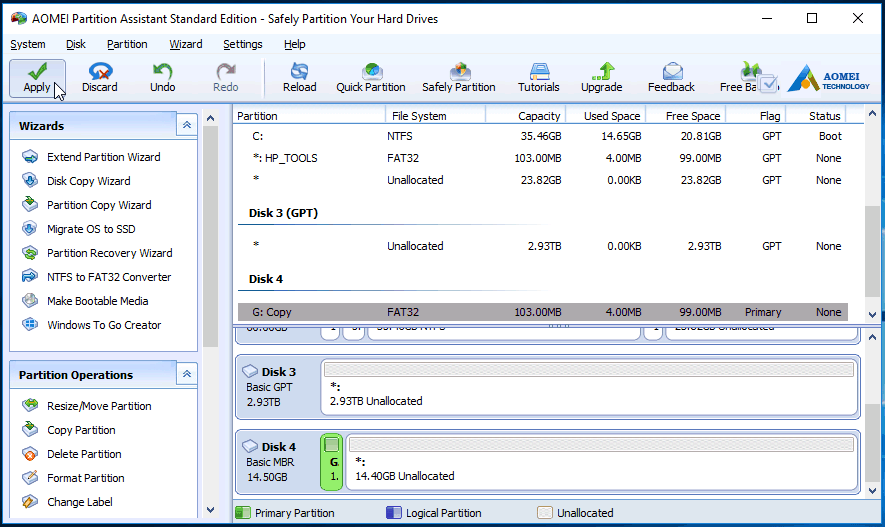Choose Delete Partition operation
The image size is (885, 527).
tap(84, 454)
